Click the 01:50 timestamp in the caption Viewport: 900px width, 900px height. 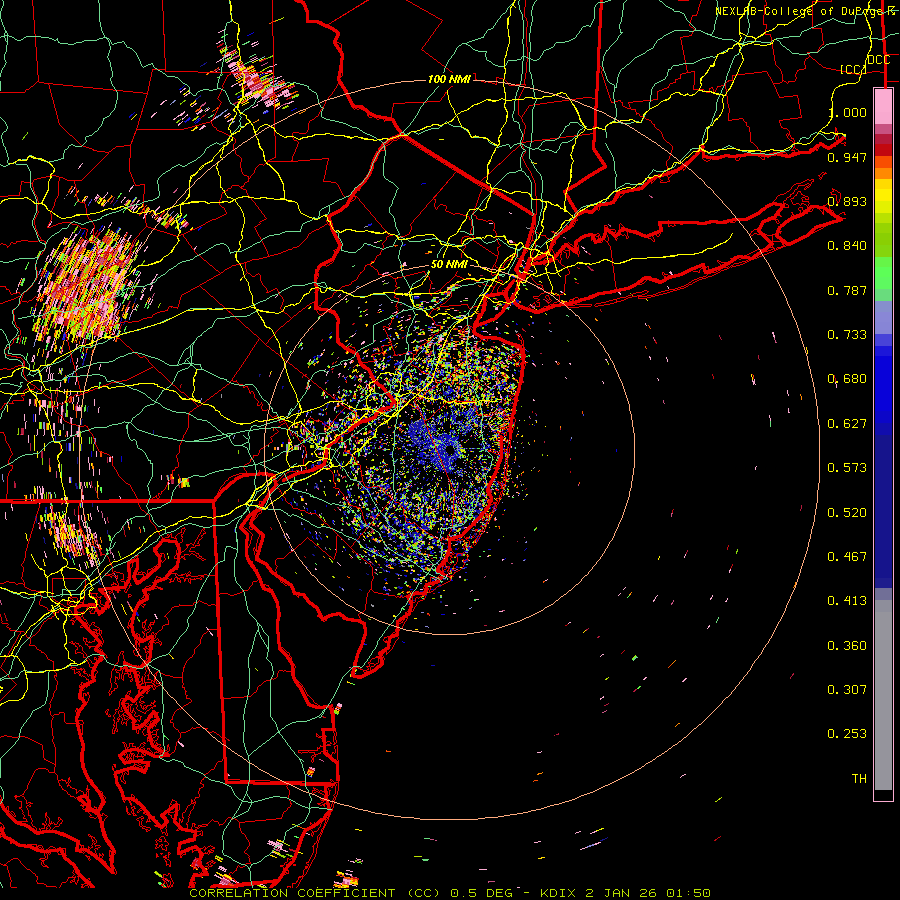point(688,893)
